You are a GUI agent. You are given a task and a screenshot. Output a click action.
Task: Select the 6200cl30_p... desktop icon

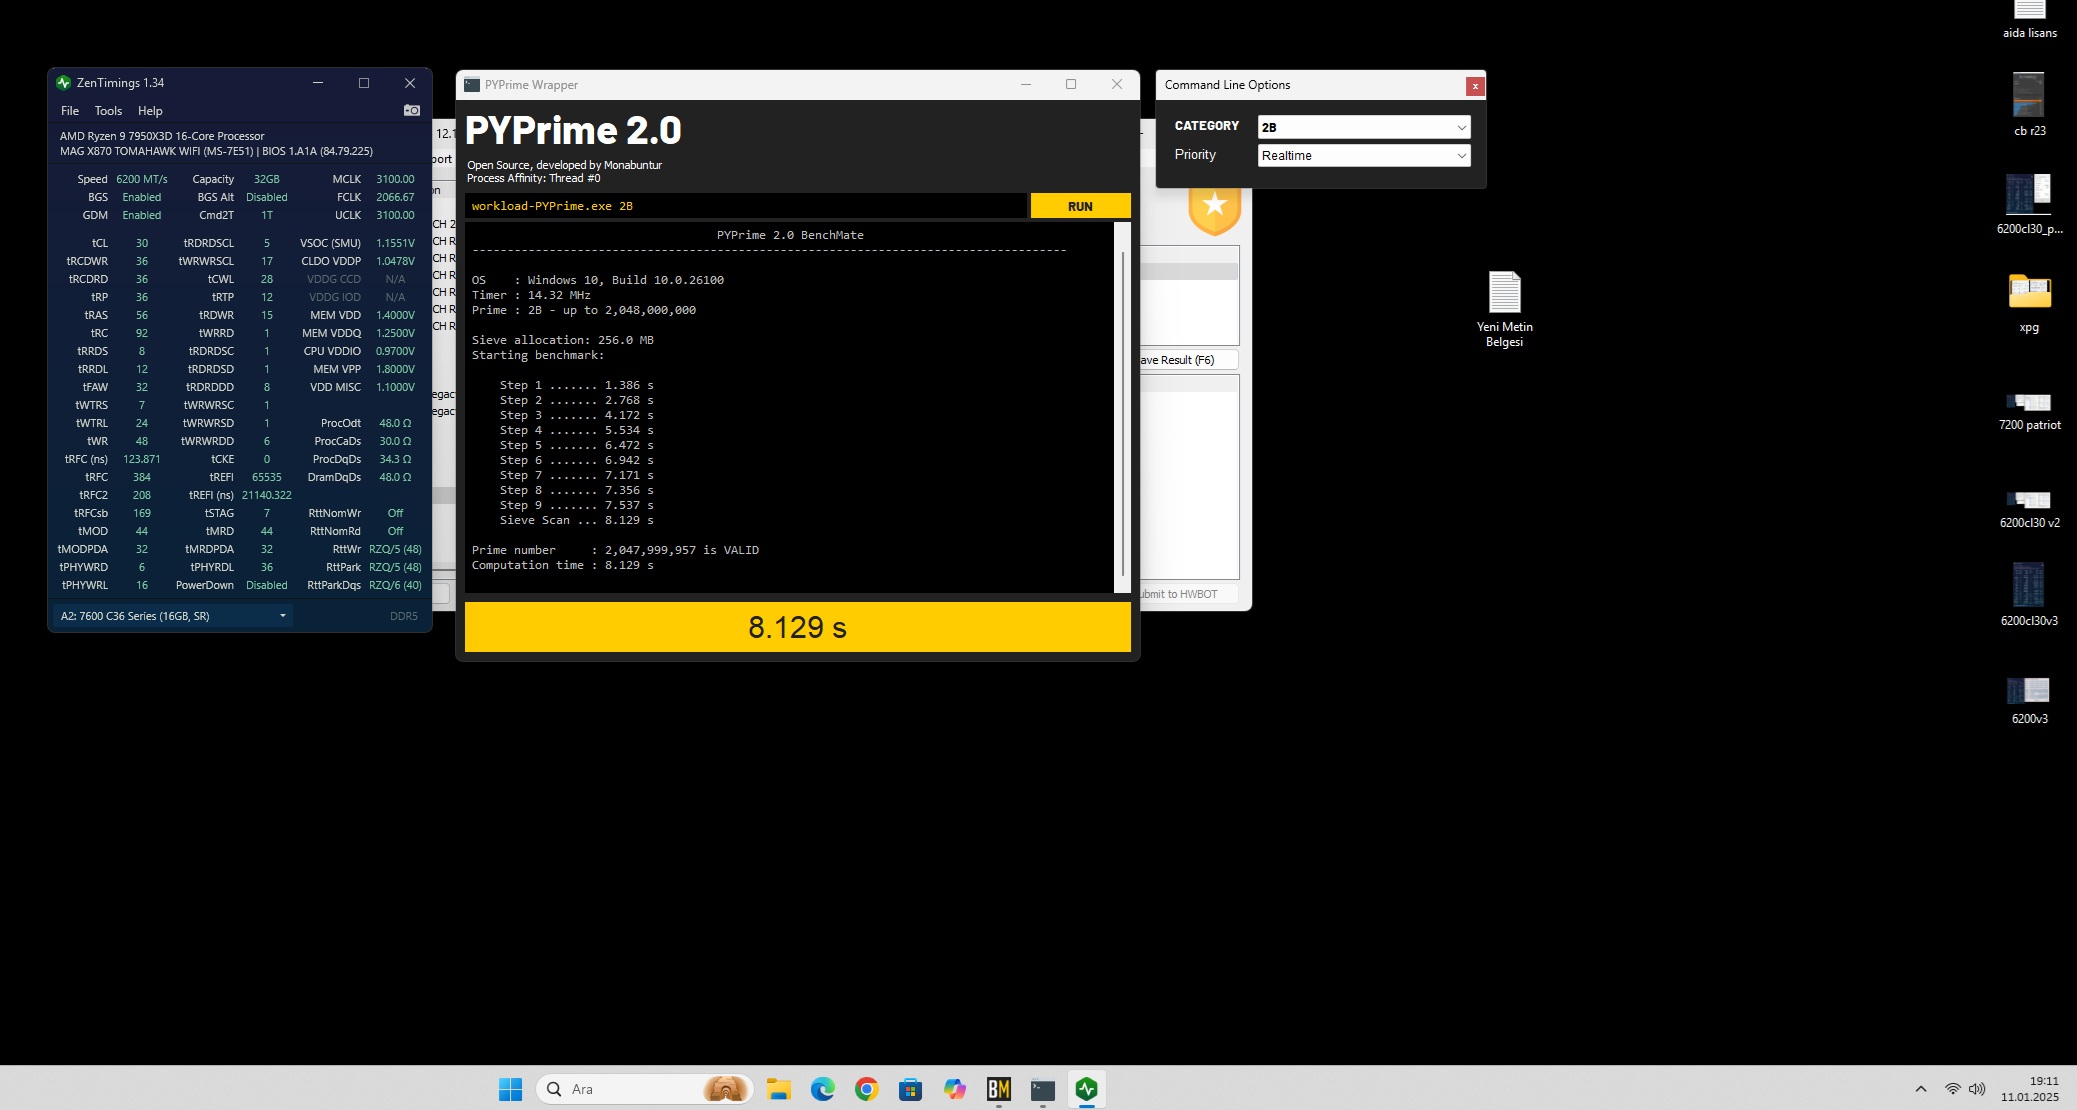coord(2029,204)
